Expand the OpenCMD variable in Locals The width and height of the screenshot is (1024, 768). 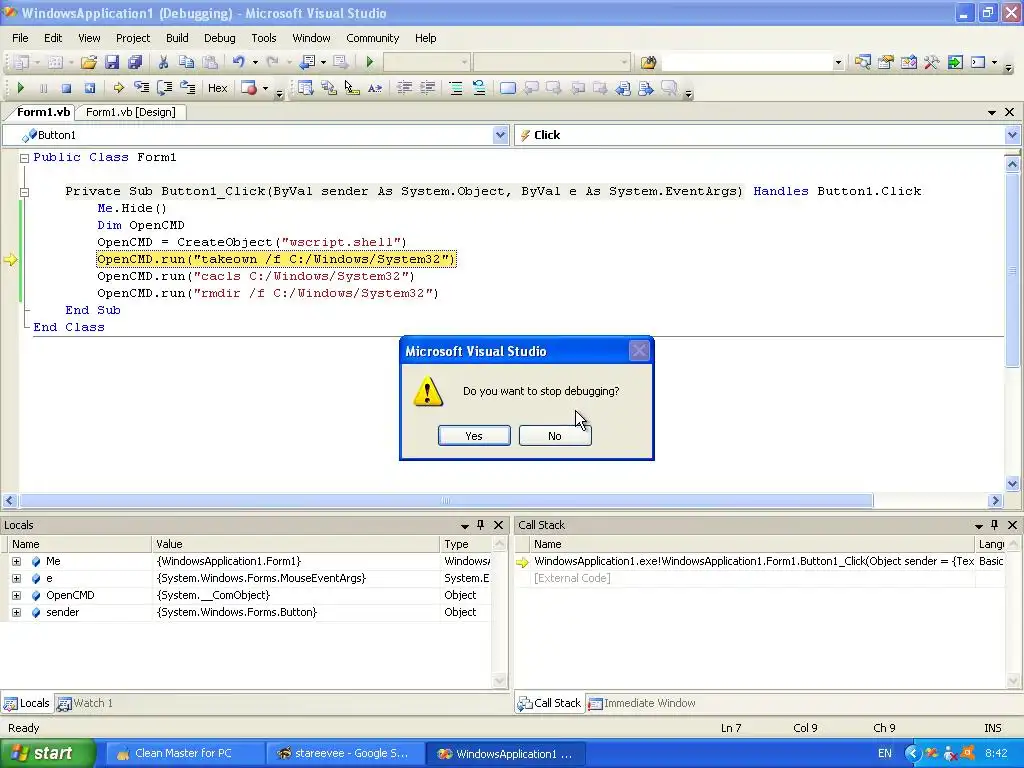[x=16, y=595]
